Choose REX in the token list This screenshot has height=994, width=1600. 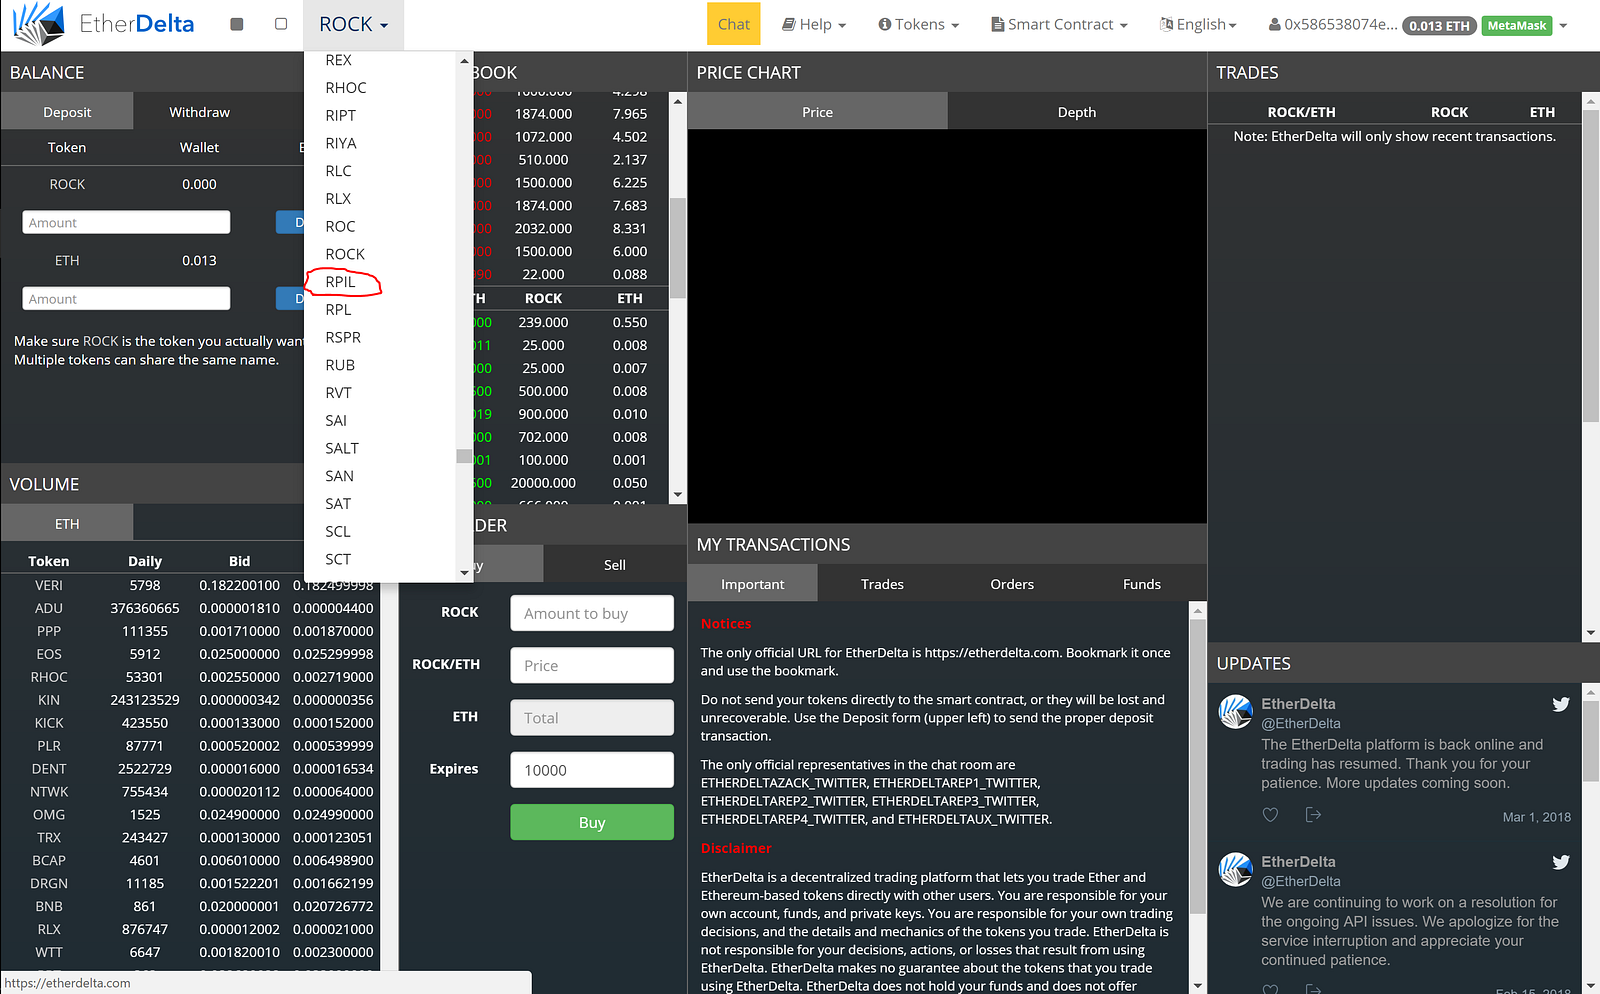tap(338, 60)
